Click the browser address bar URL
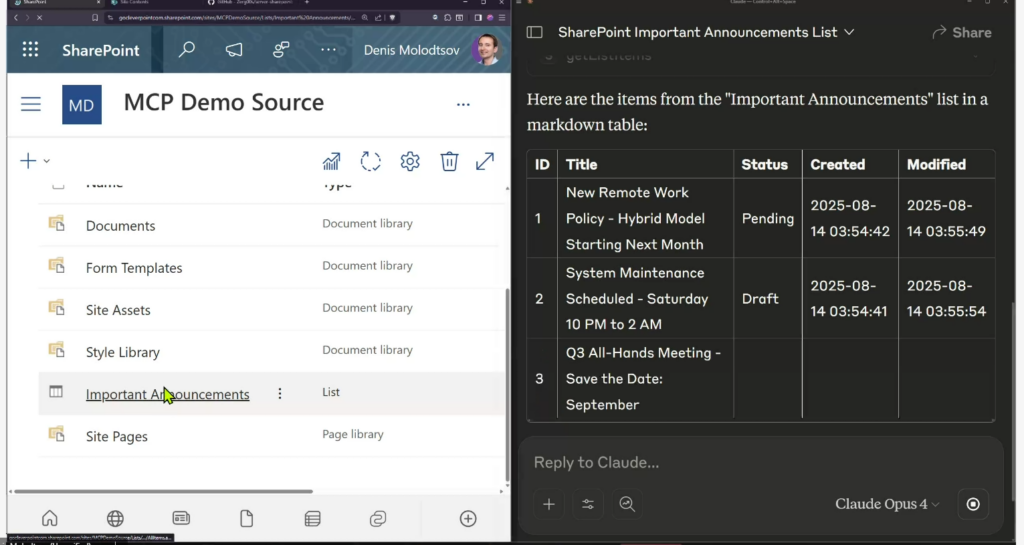1024x545 pixels. coord(236,18)
